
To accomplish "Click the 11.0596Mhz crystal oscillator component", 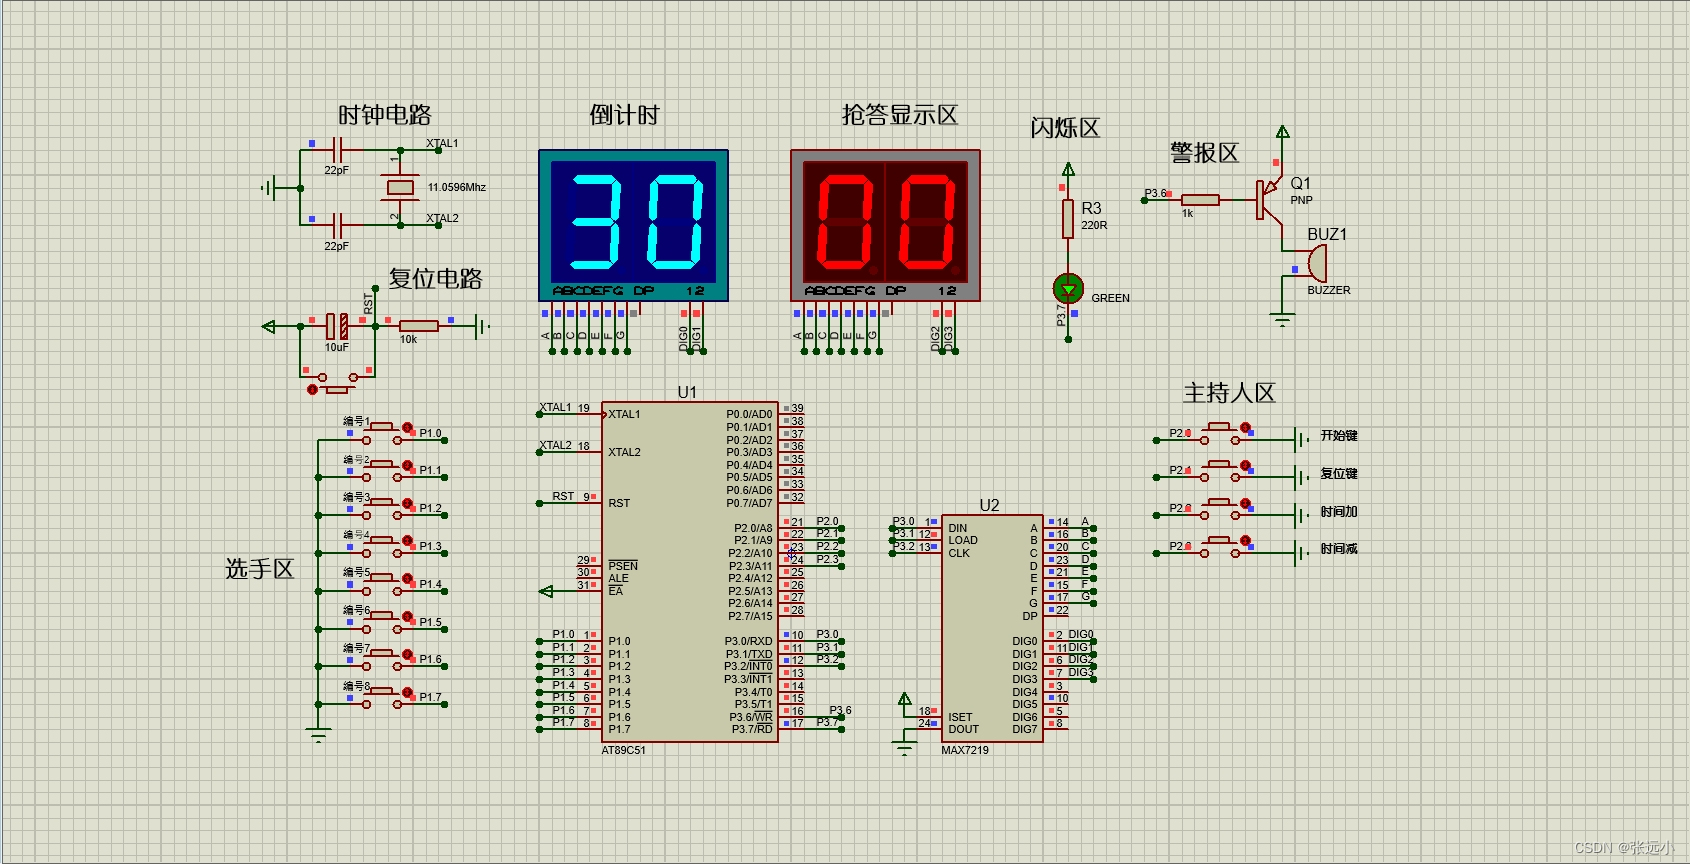I will pos(401,187).
